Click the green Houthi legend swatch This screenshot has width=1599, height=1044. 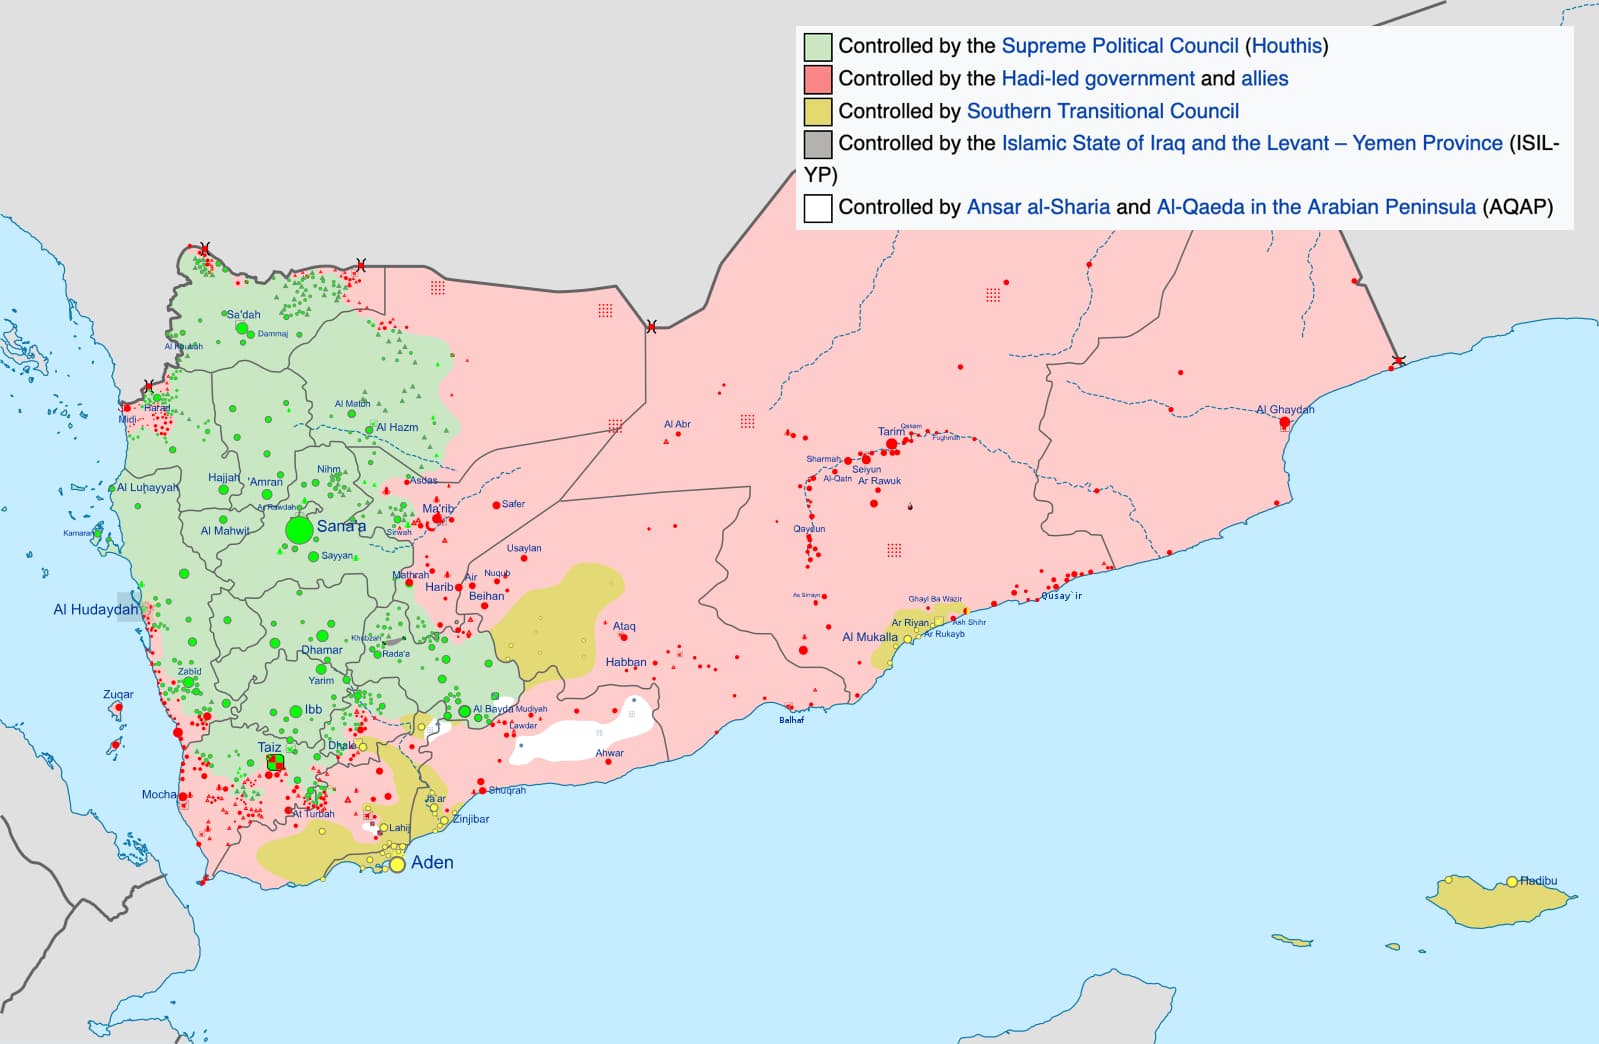(x=818, y=47)
